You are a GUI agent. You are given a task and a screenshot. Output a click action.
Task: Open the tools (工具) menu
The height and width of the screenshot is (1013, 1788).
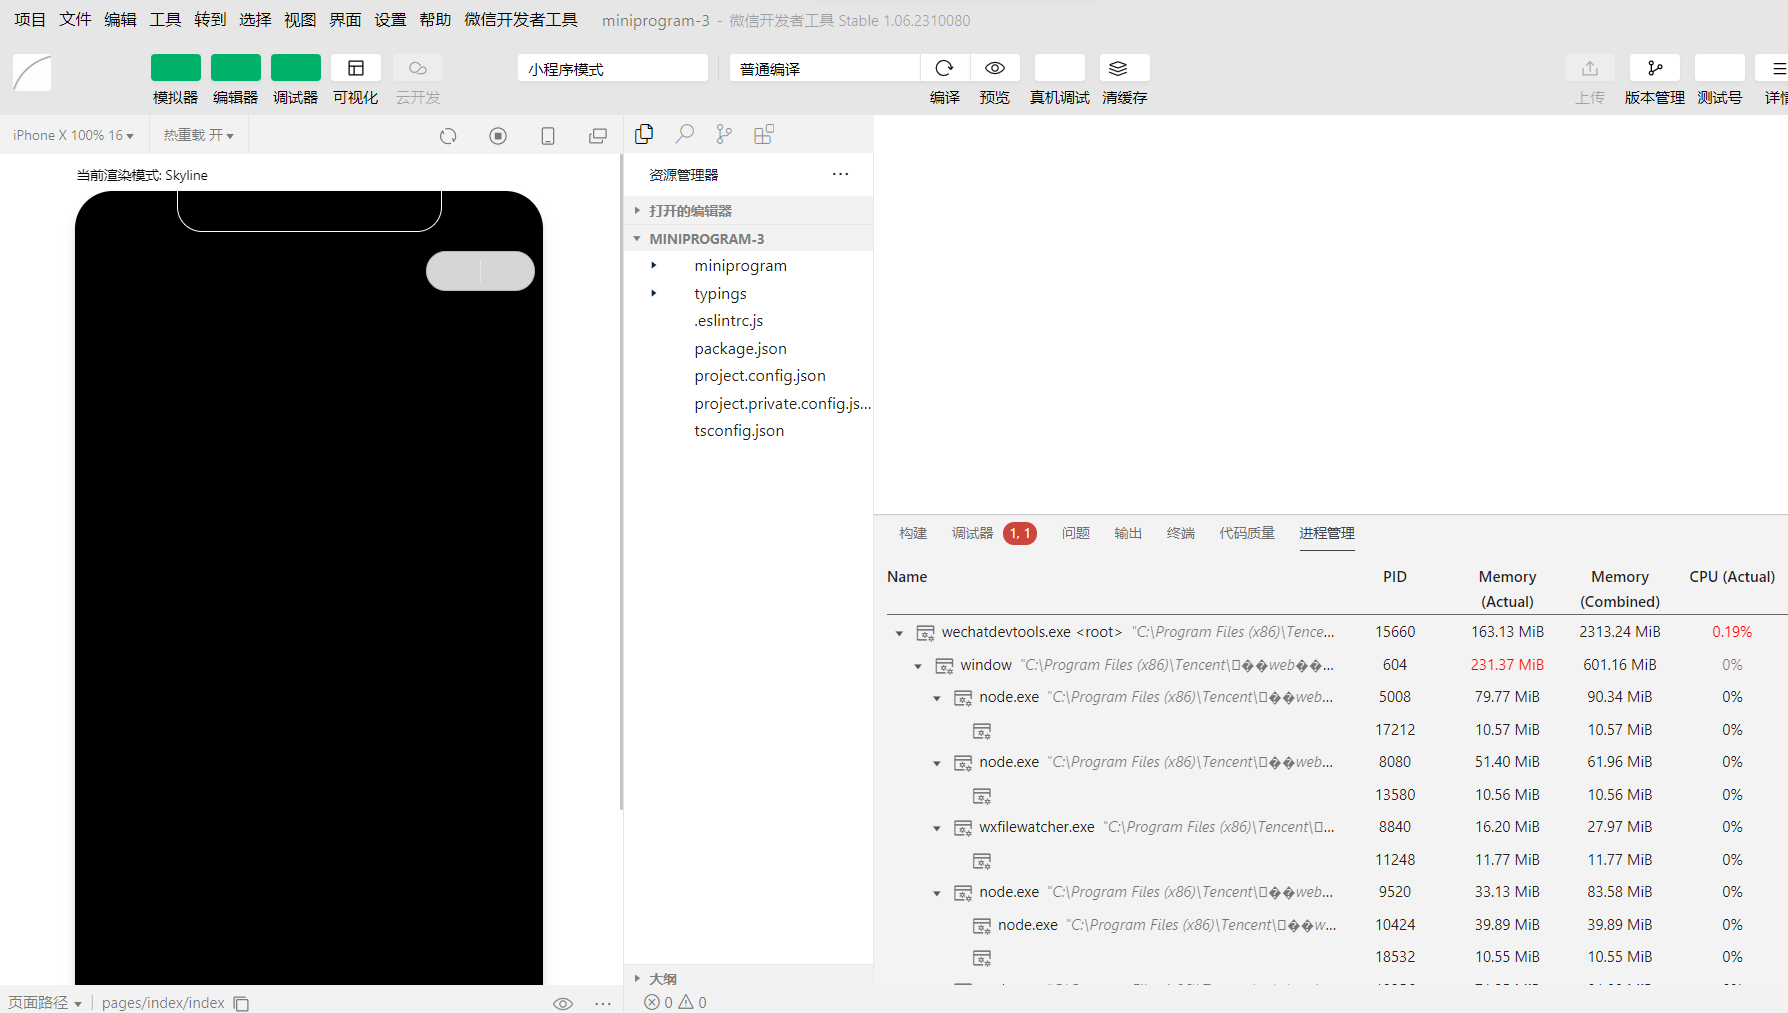(x=165, y=20)
